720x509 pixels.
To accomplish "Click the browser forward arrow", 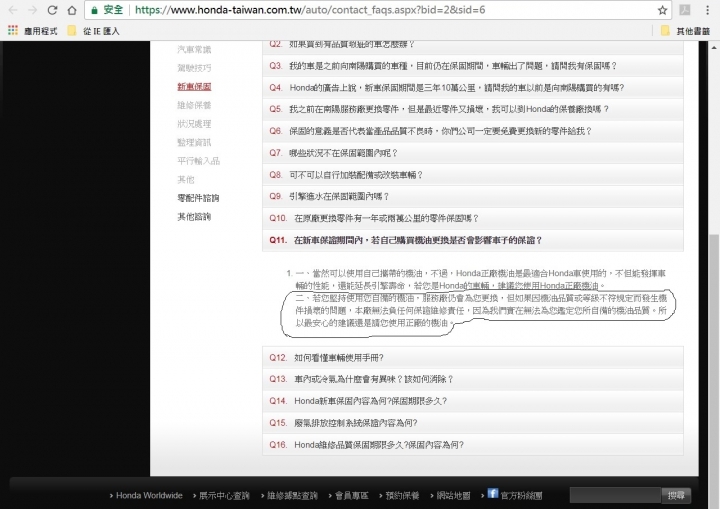I will point(32,10).
